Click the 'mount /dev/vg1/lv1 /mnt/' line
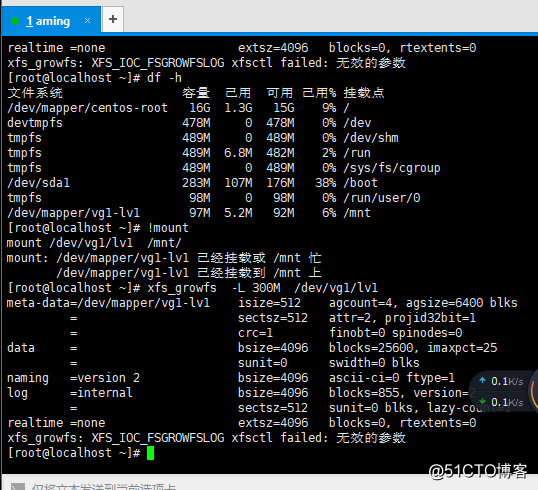The image size is (538, 490). coord(94,243)
